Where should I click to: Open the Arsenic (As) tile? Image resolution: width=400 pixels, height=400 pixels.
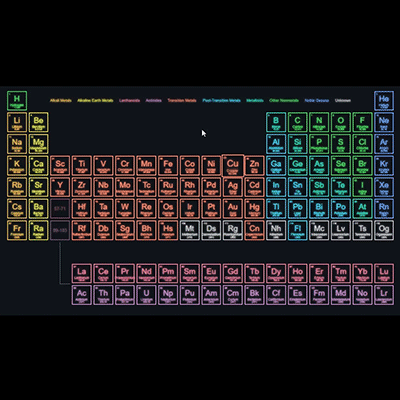(x=319, y=166)
